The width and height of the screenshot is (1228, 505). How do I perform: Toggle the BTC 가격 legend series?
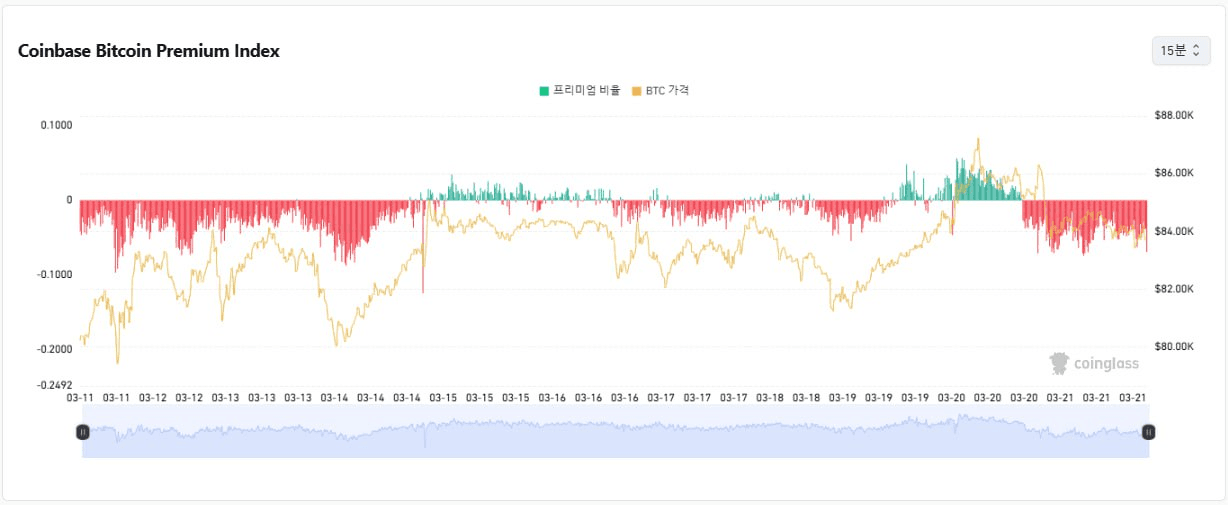661,90
